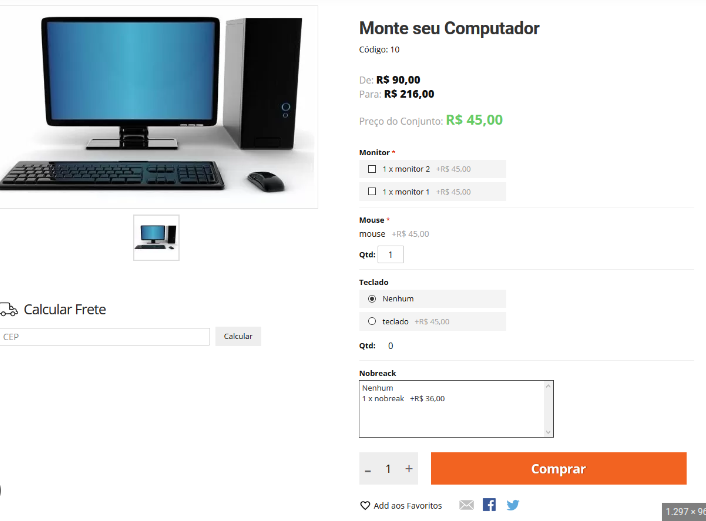This screenshot has height=521, width=706.
Task: Share product on Twitter bird icon
Action: (x=513, y=505)
